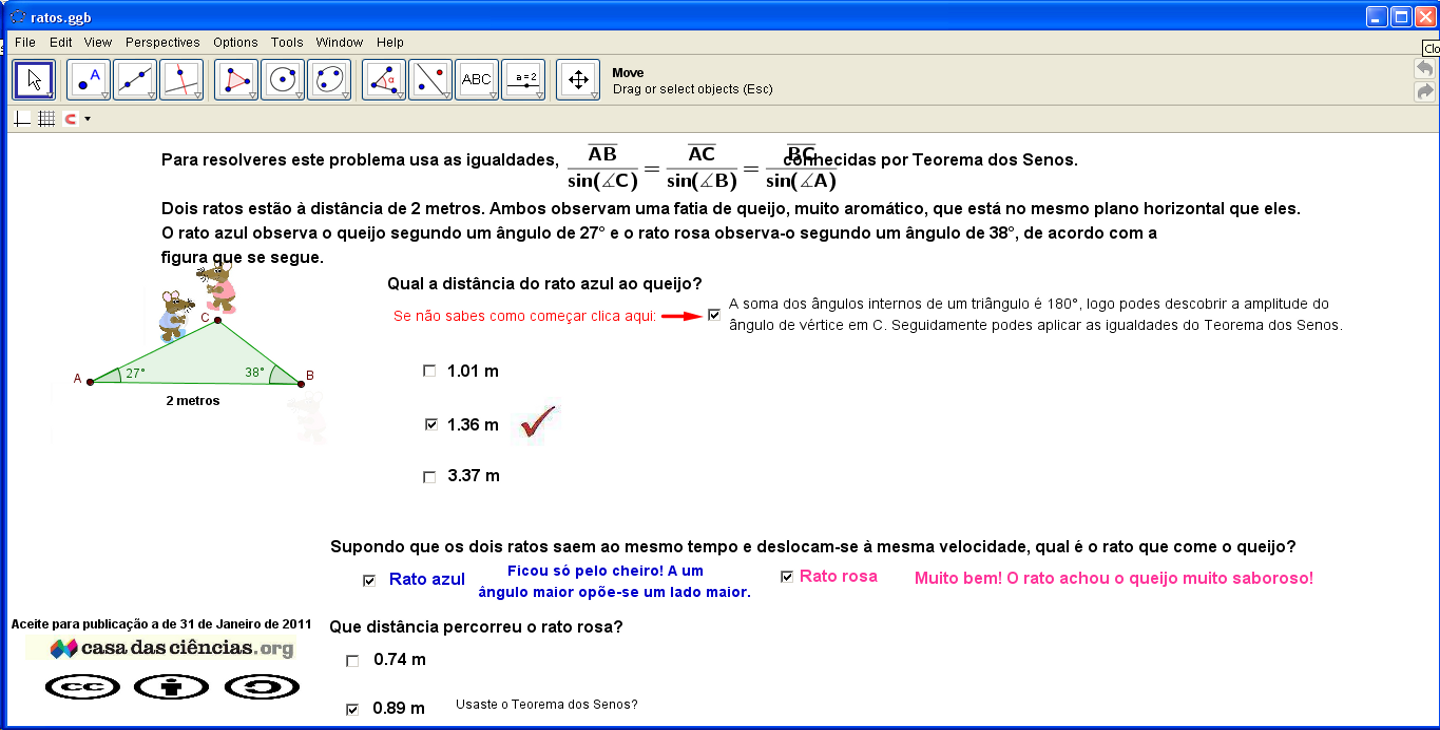This screenshot has width=1440, height=730.
Task: Click the GeoGebra title bar icon
Action: click(17, 16)
